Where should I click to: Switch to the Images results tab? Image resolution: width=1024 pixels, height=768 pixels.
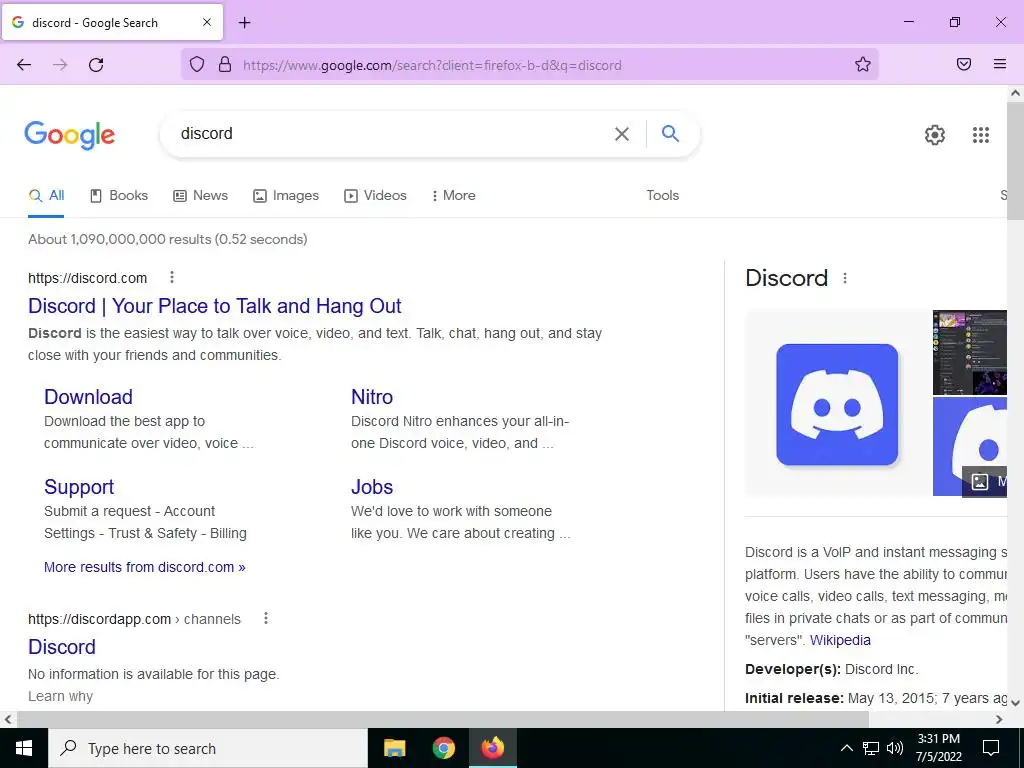click(x=286, y=195)
